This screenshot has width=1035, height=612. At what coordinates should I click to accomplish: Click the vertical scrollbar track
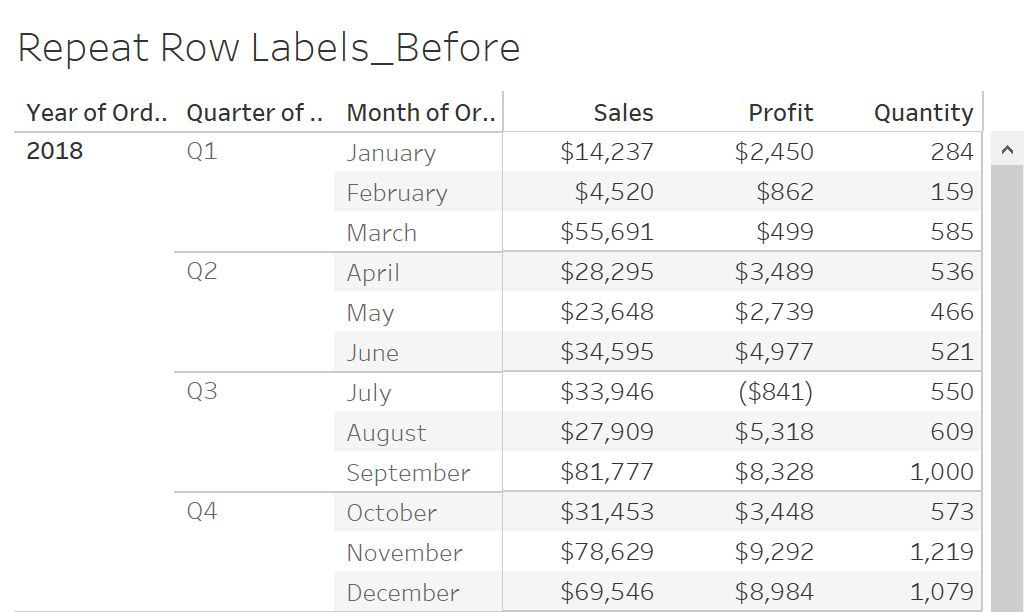(1007, 389)
